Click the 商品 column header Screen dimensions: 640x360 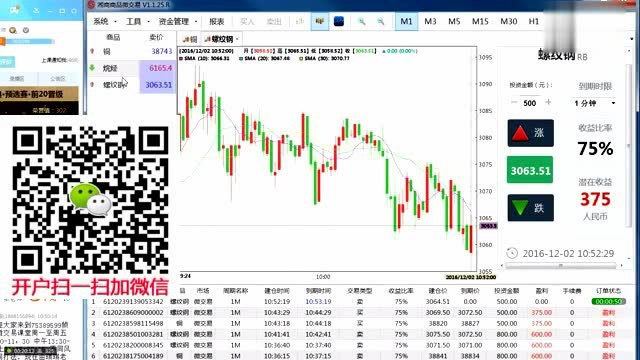(113, 37)
